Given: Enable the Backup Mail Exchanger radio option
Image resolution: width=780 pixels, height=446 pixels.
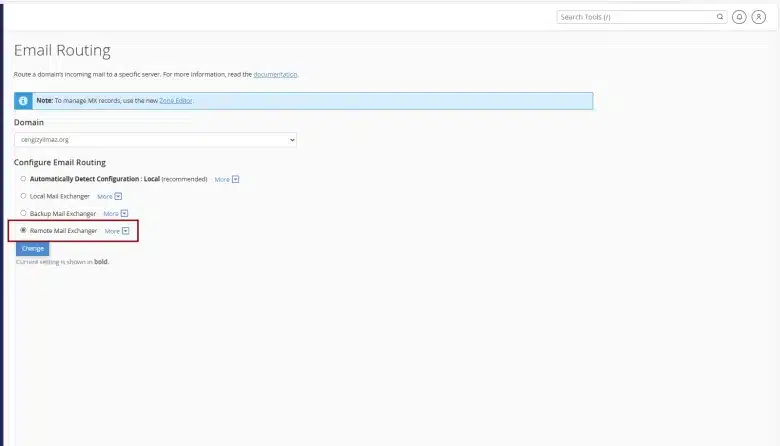Looking at the screenshot, I should pos(23,213).
